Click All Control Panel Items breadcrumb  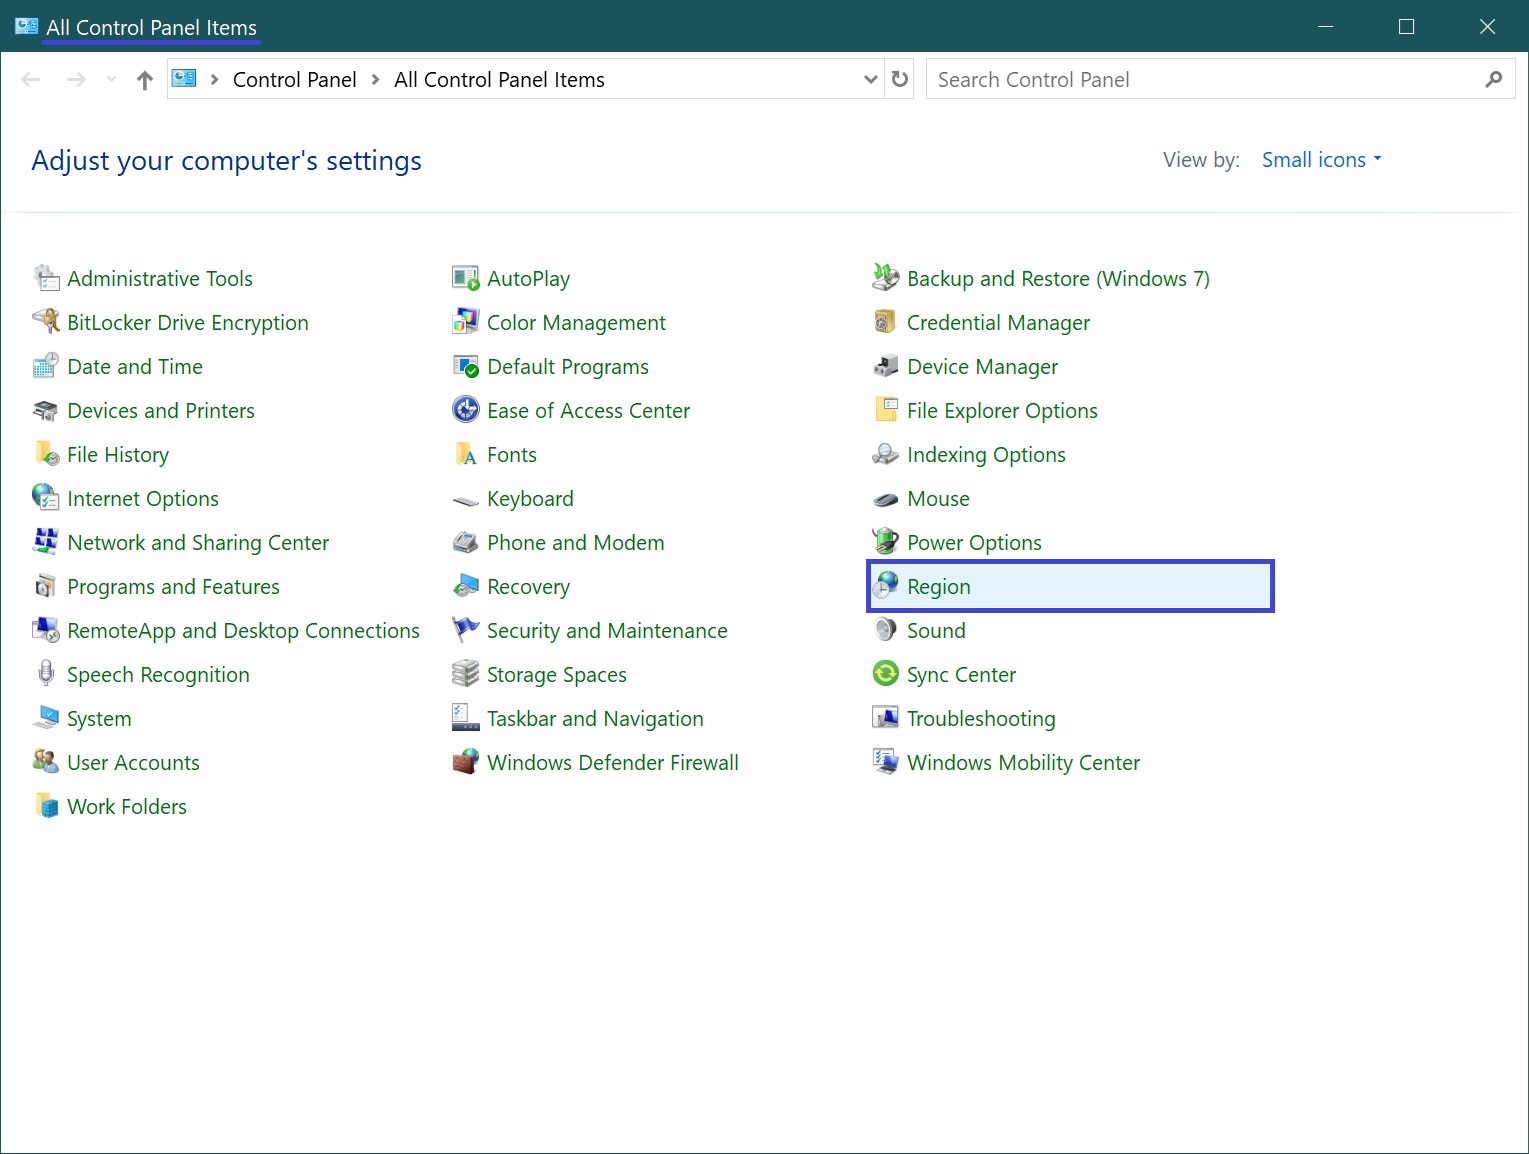pos(499,80)
